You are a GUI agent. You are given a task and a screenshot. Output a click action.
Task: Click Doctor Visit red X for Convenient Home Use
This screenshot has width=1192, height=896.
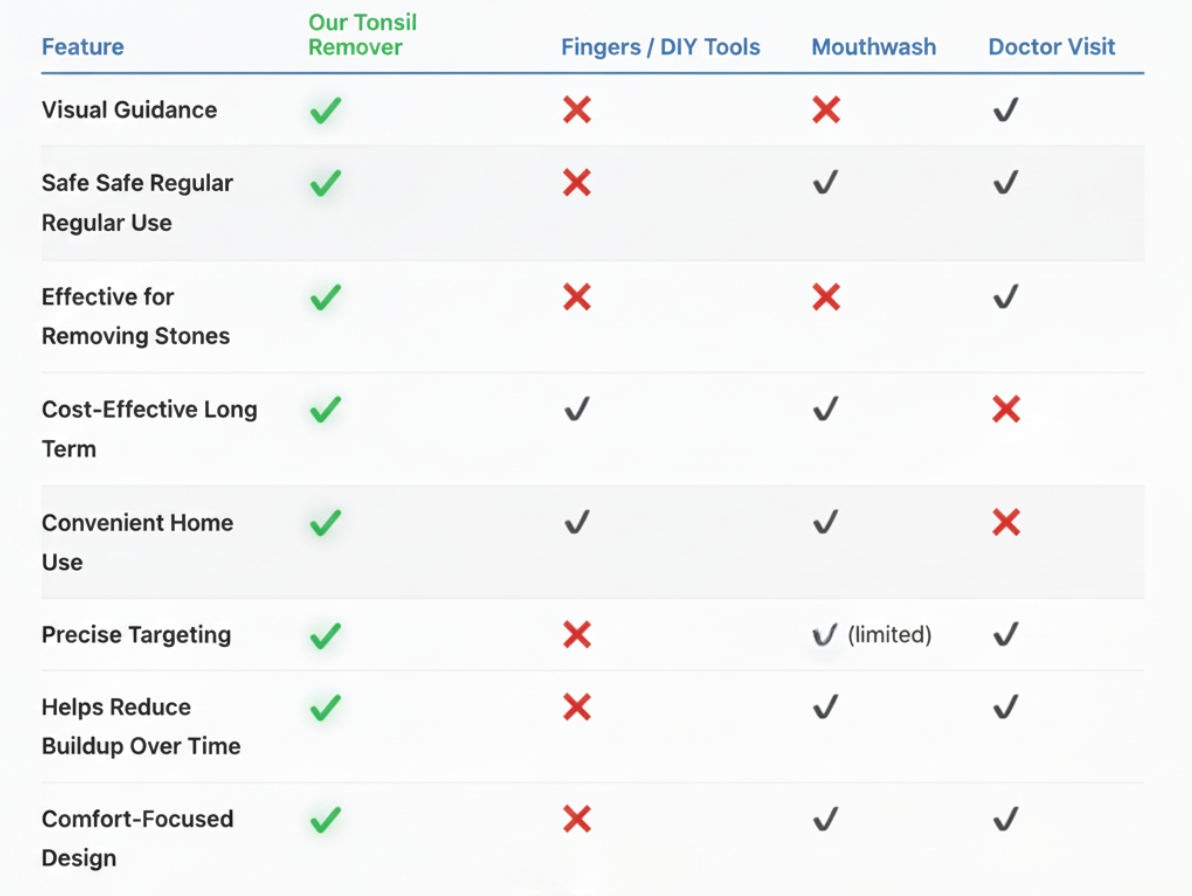click(x=1006, y=522)
